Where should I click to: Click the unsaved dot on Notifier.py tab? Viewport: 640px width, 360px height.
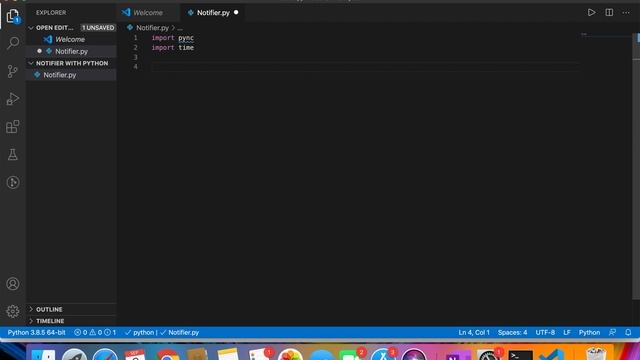[236, 13]
